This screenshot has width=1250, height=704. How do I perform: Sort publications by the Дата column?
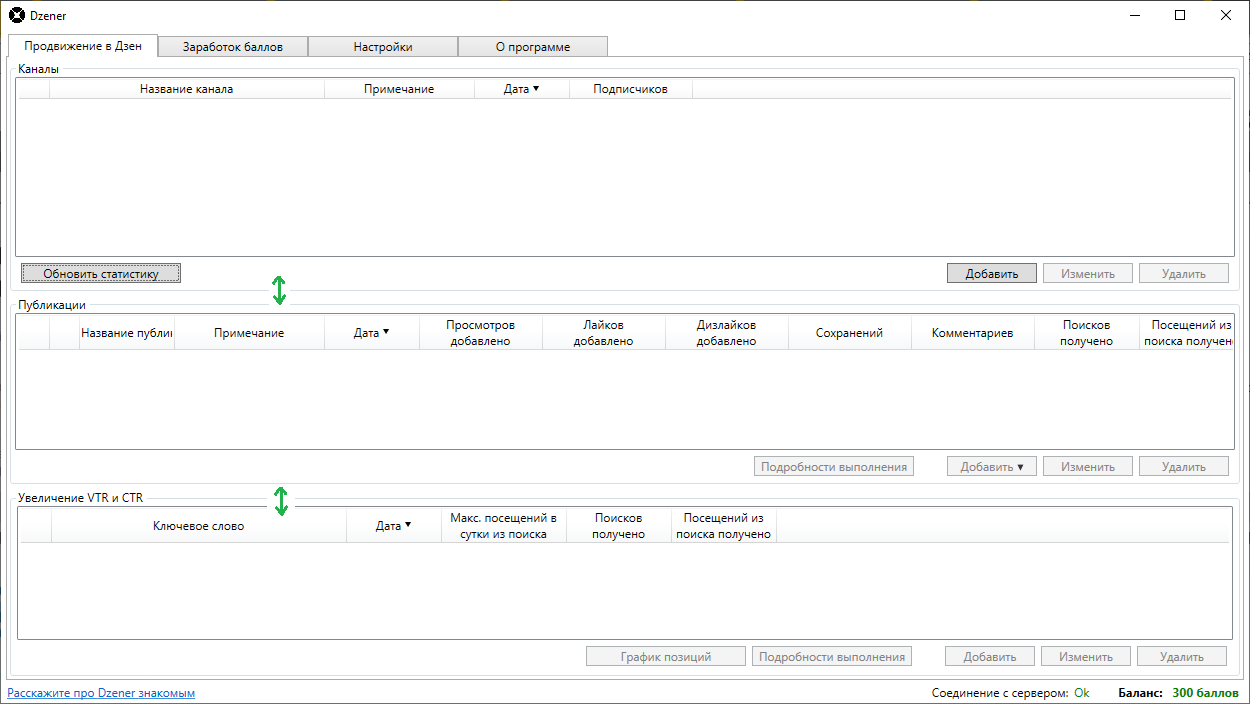pos(372,333)
